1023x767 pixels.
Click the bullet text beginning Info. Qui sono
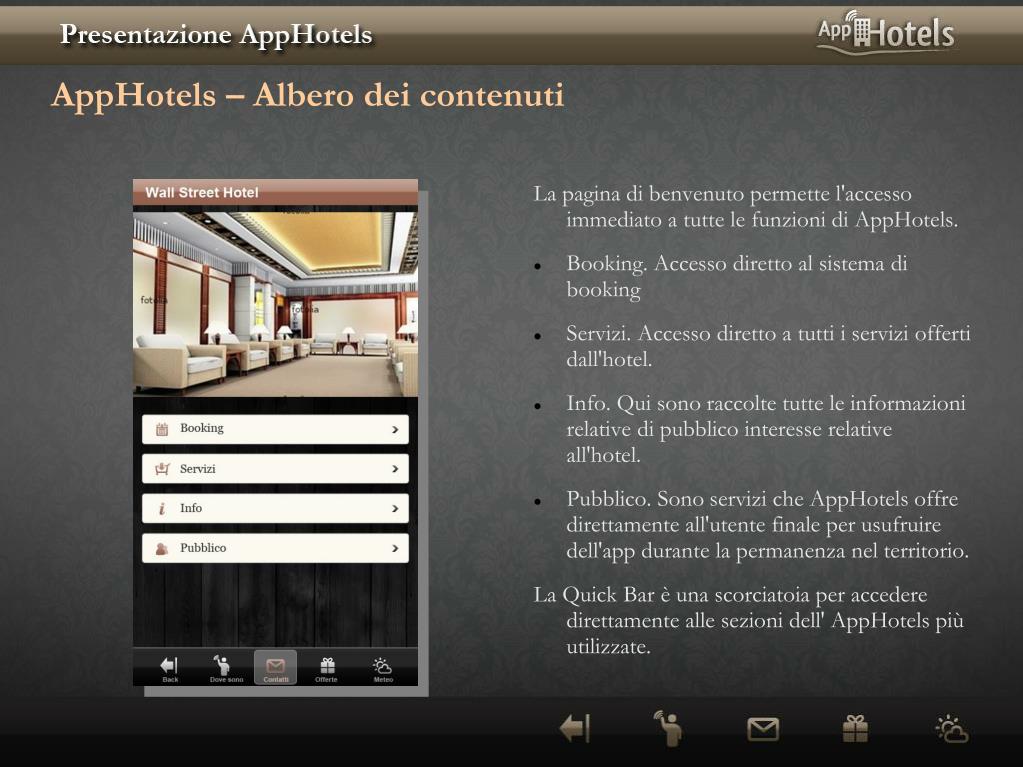click(765, 429)
